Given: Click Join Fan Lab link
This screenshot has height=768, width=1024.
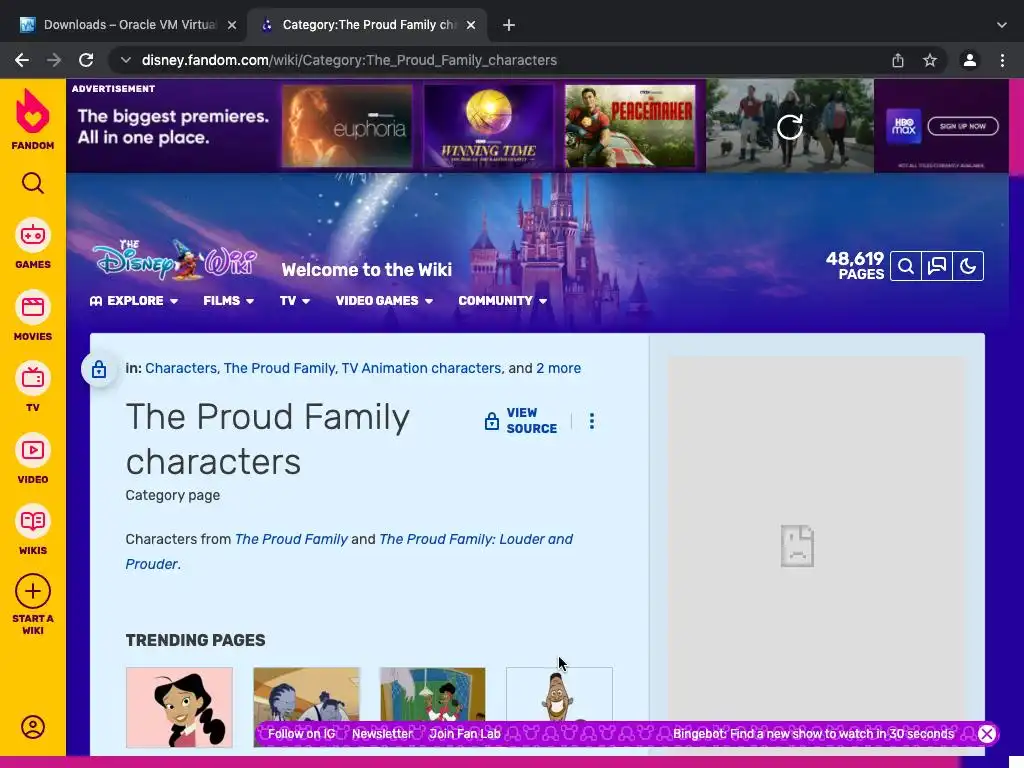Looking at the screenshot, I should [465, 734].
